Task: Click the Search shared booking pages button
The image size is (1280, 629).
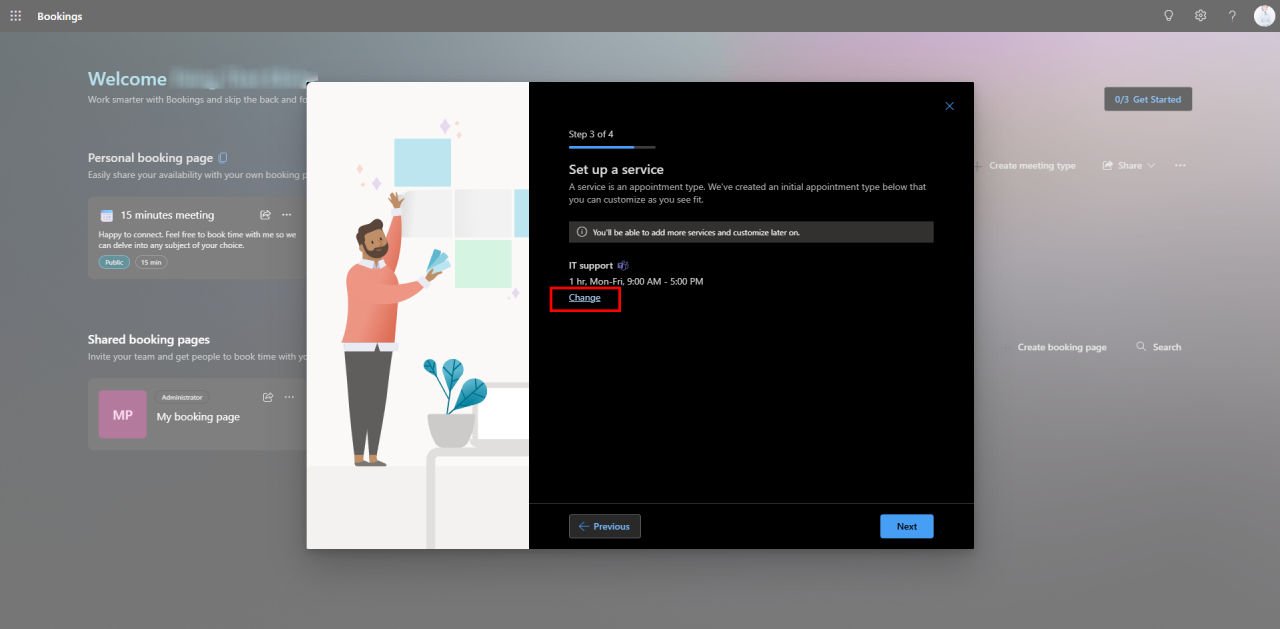Action: pos(1159,347)
